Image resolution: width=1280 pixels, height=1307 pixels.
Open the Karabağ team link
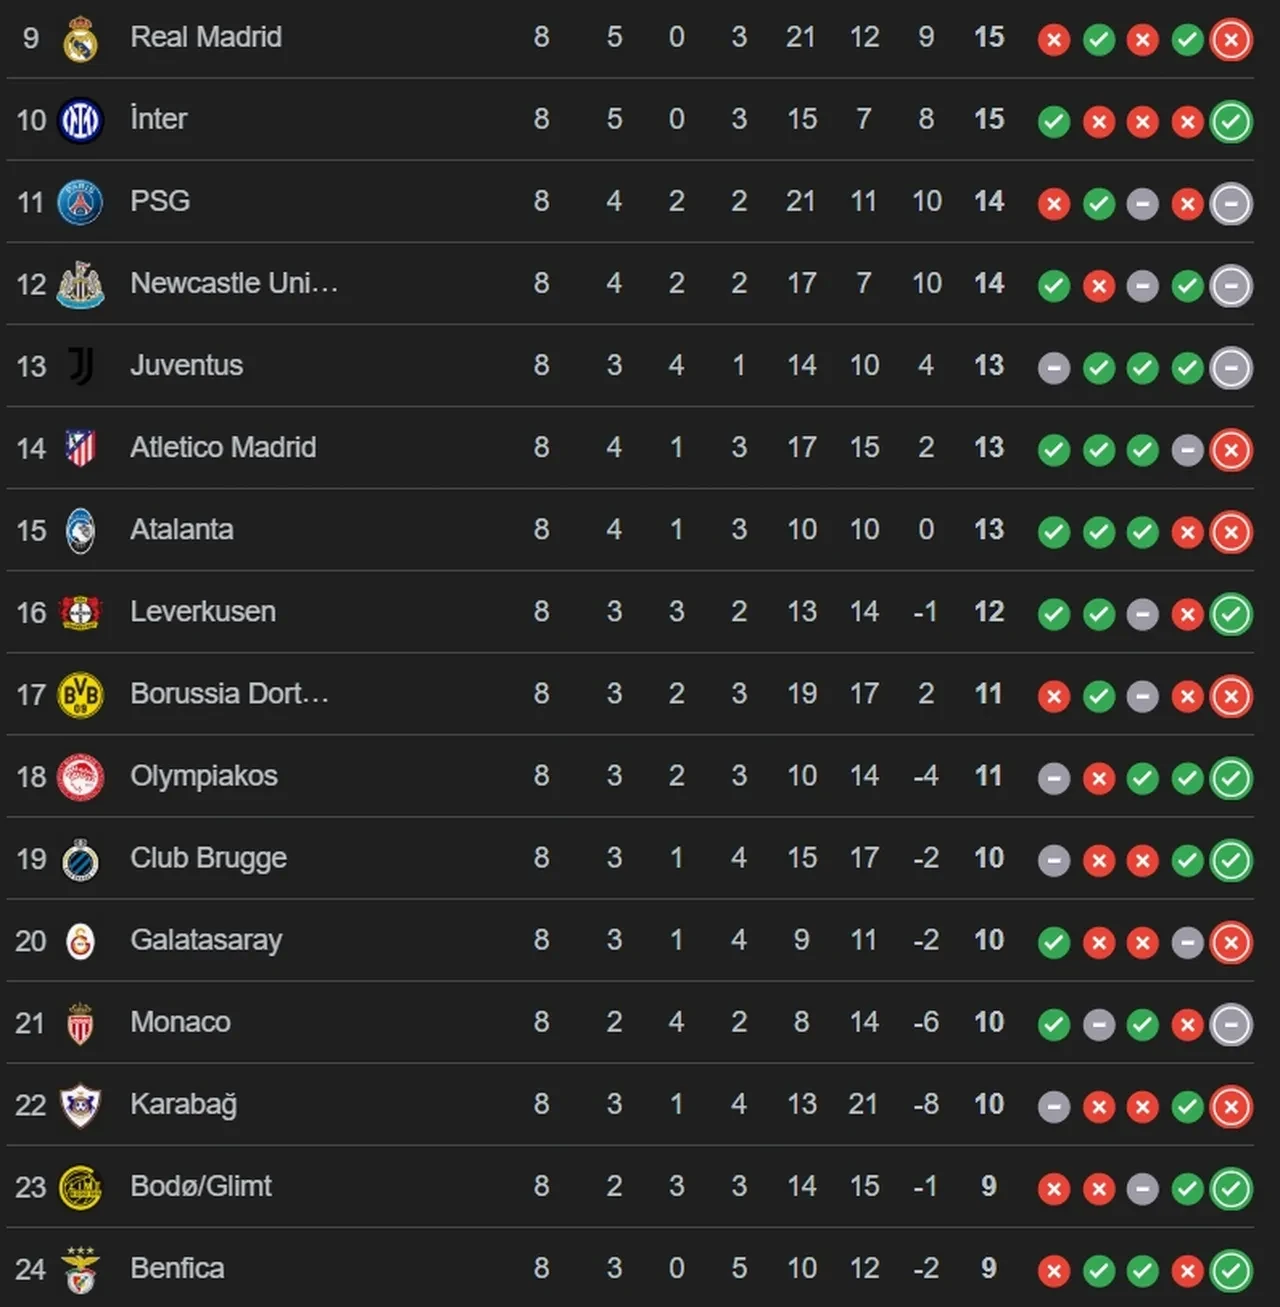click(183, 1104)
